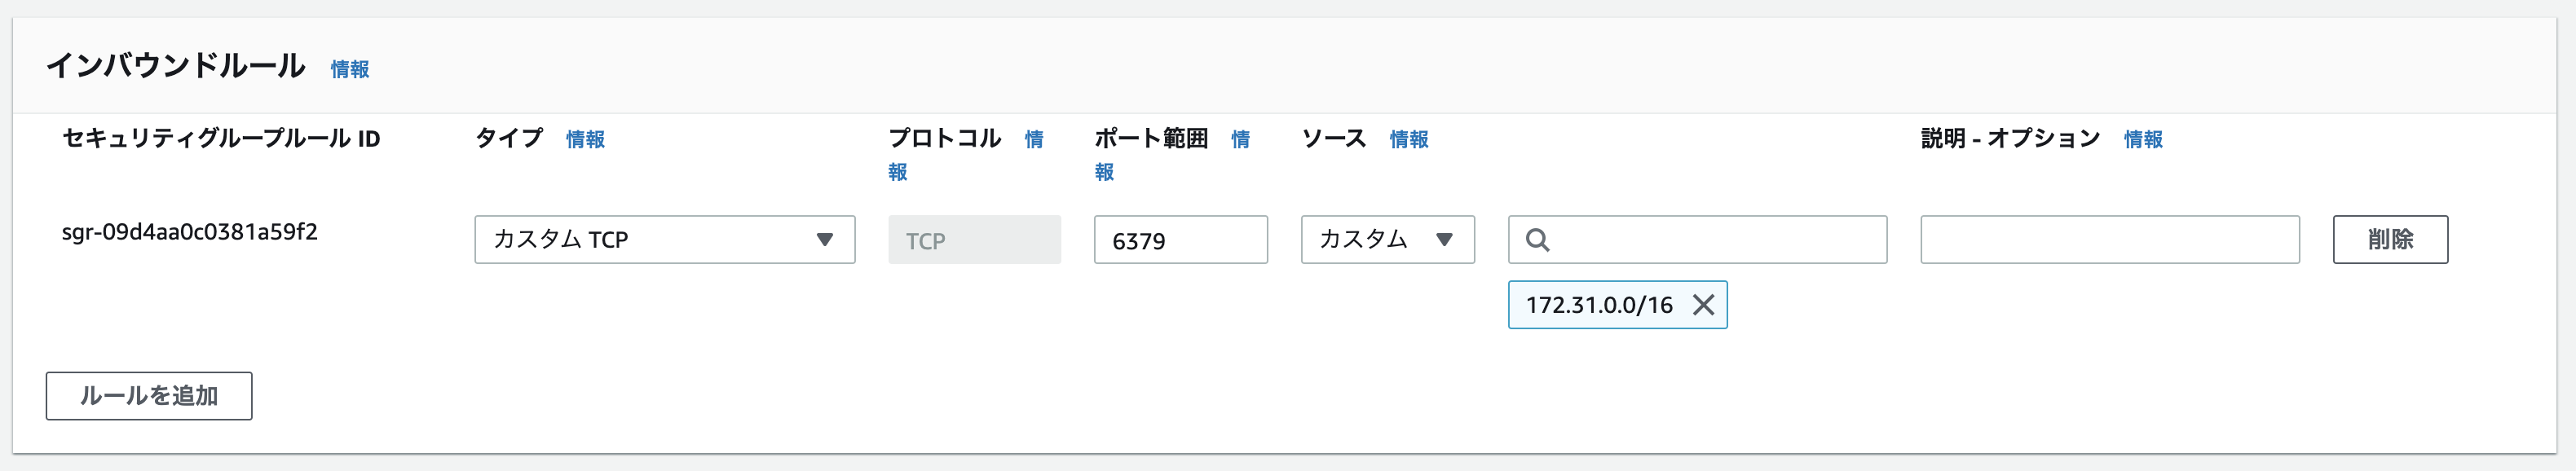Click the 削除 button to delete the rule
This screenshot has width=2576, height=471.
coord(2389,240)
